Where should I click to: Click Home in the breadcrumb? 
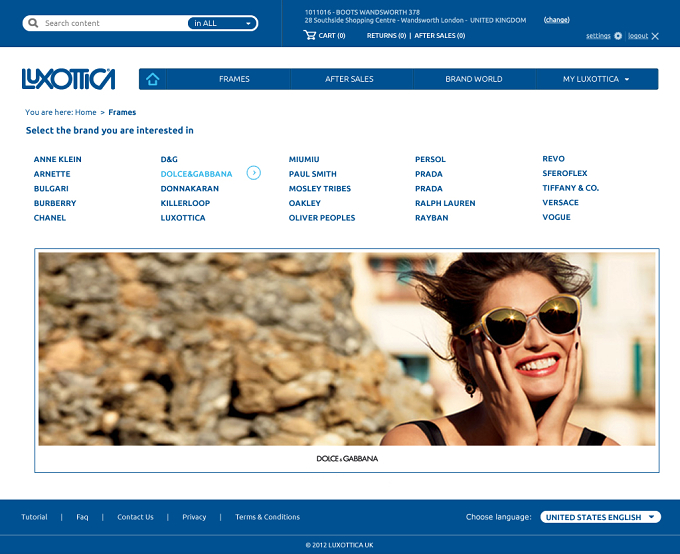tap(85, 112)
